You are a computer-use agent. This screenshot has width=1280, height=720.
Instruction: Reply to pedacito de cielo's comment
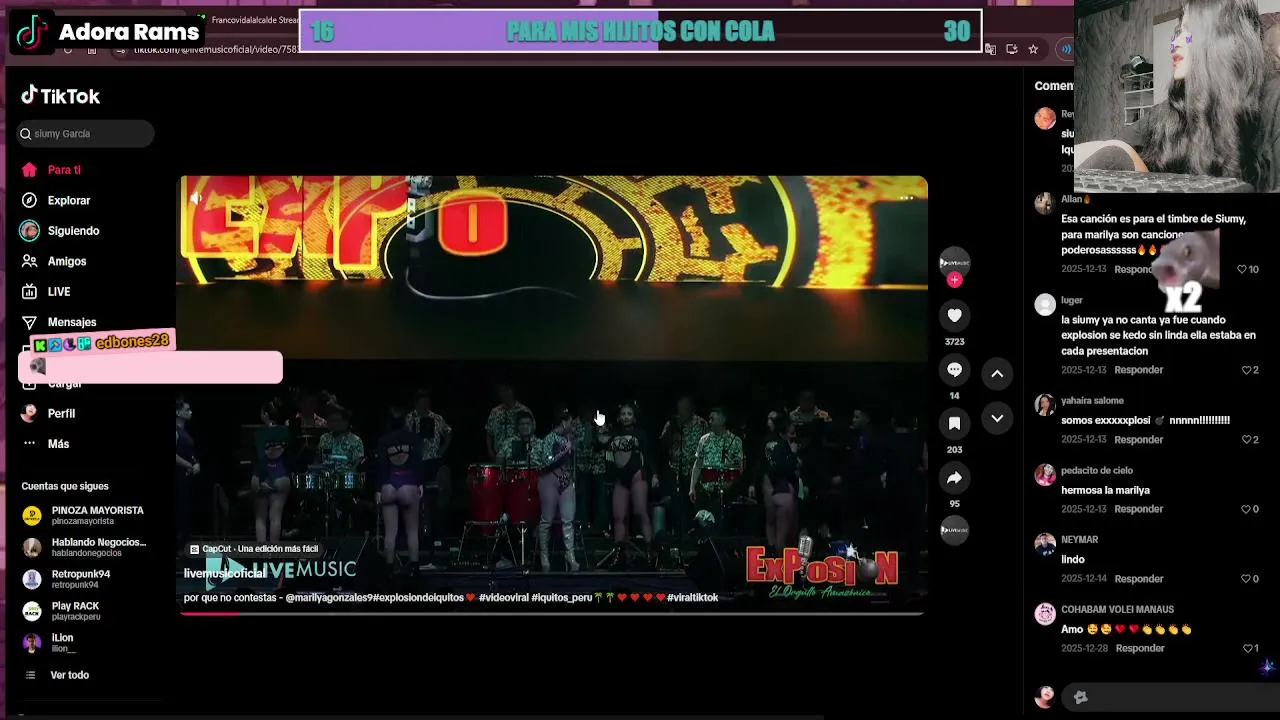coord(1139,509)
